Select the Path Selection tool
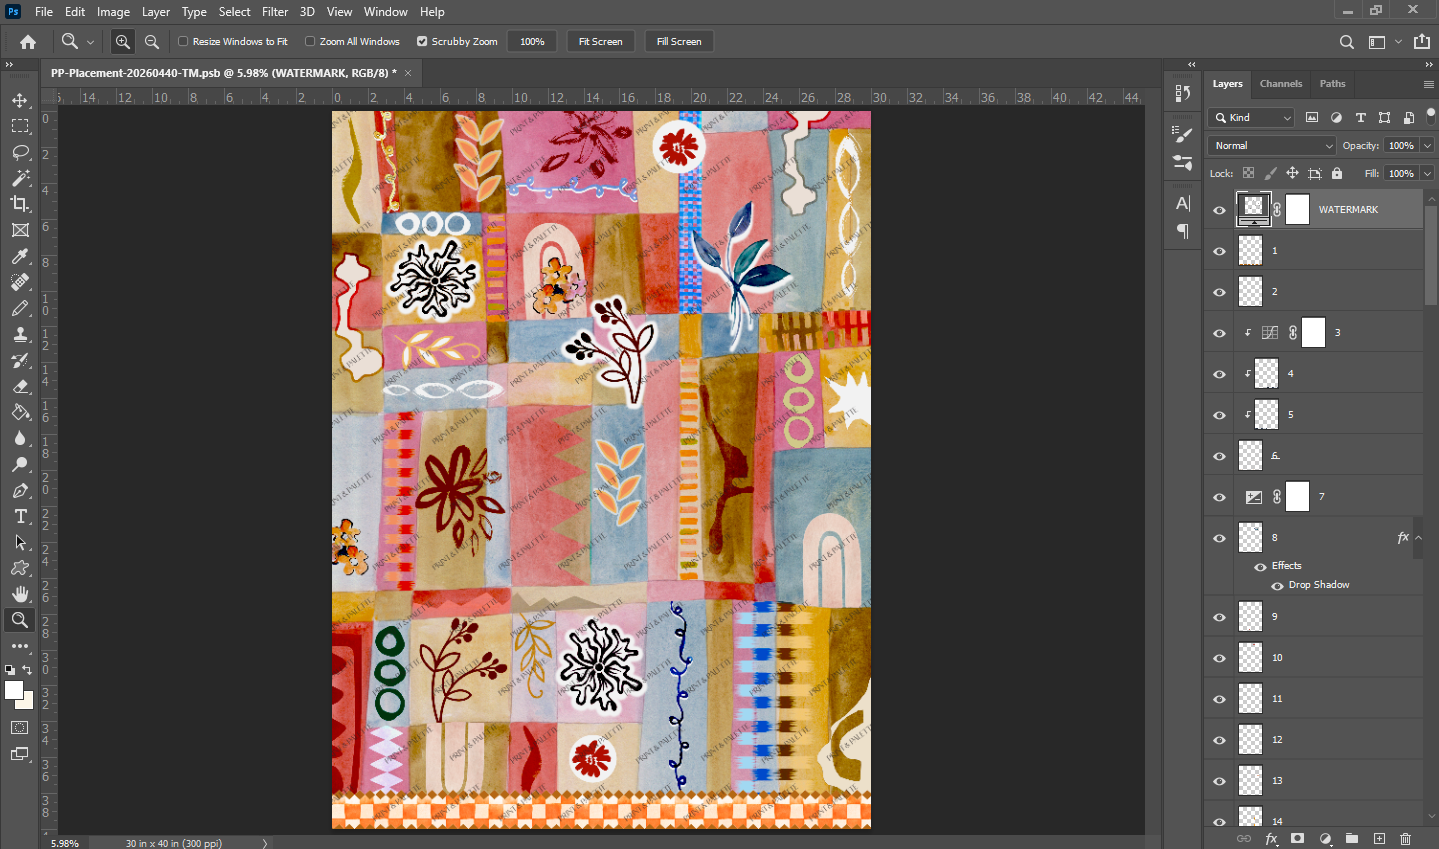 pos(20,542)
